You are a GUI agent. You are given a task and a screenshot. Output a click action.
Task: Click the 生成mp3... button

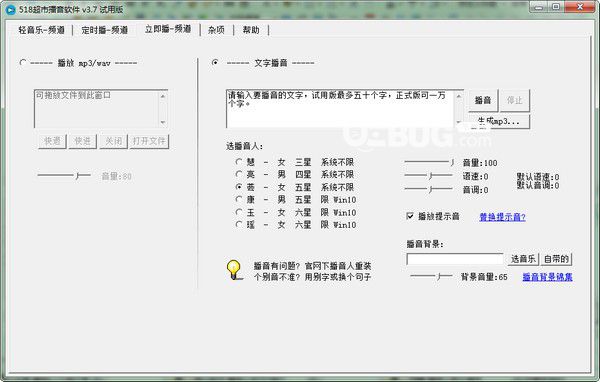[x=499, y=121]
